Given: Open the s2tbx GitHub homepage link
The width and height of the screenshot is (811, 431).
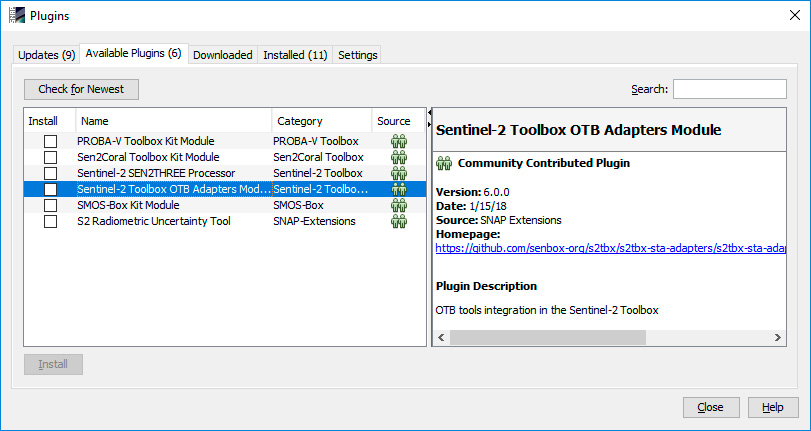Looking at the screenshot, I should pos(610,248).
